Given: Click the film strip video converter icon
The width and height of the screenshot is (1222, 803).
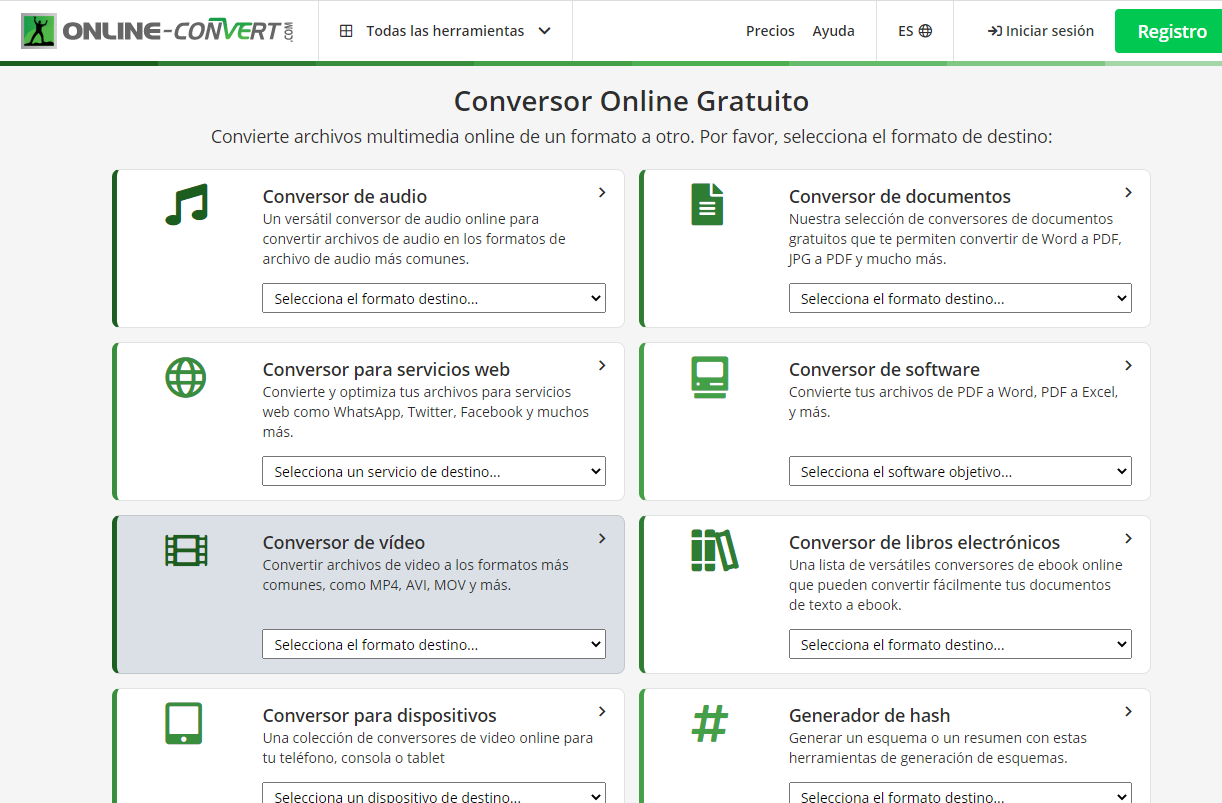Looking at the screenshot, I should click(x=186, y=550).
